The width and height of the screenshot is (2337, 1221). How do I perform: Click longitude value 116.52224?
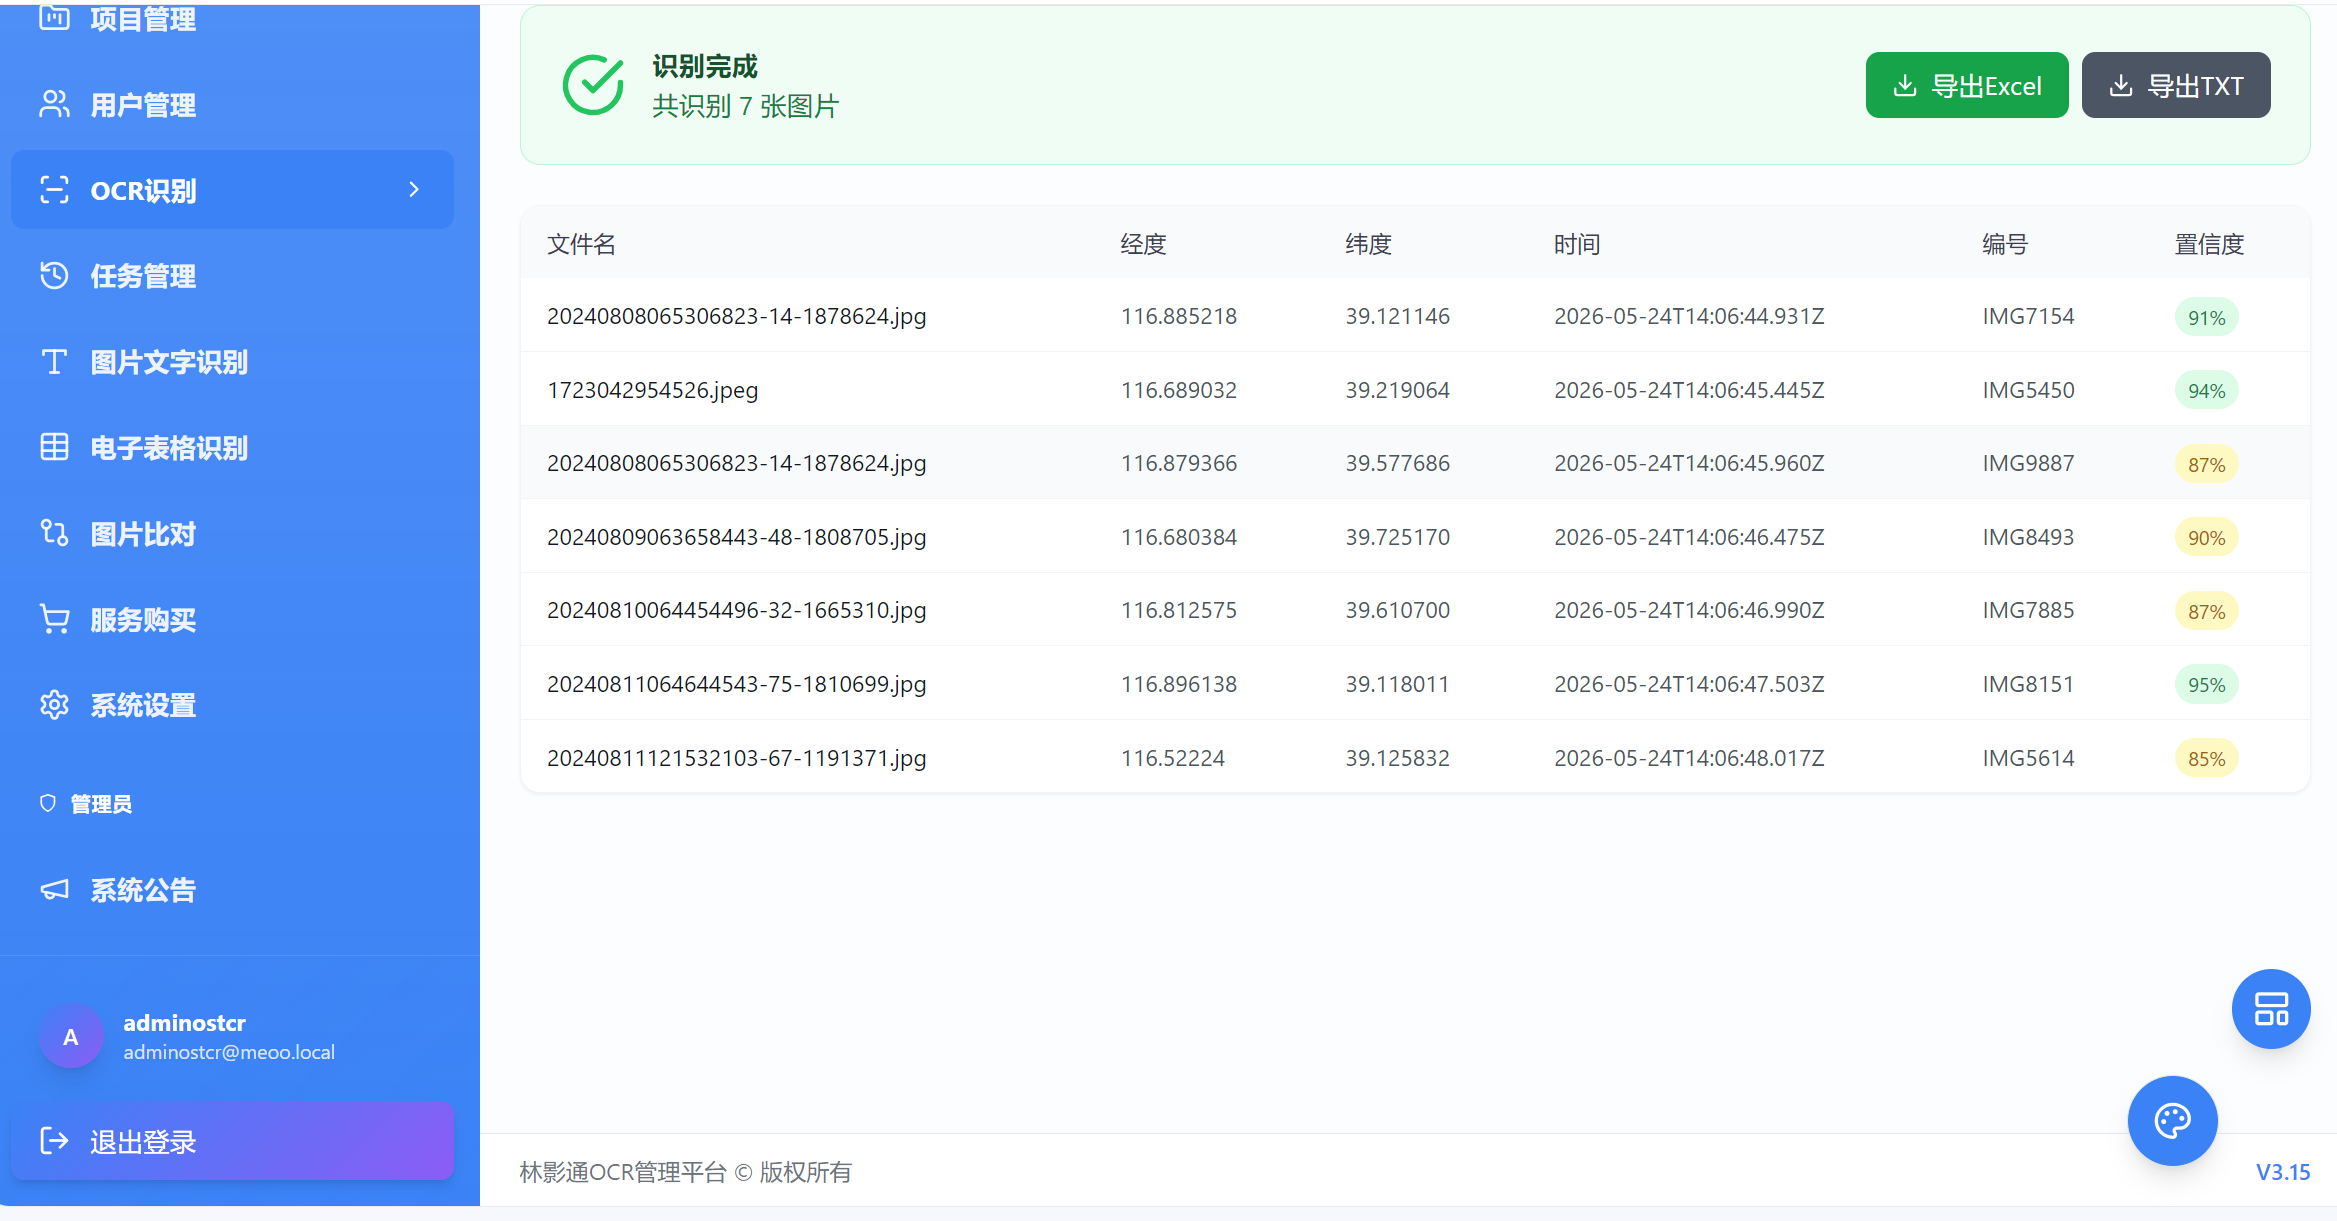(1172, 758)
